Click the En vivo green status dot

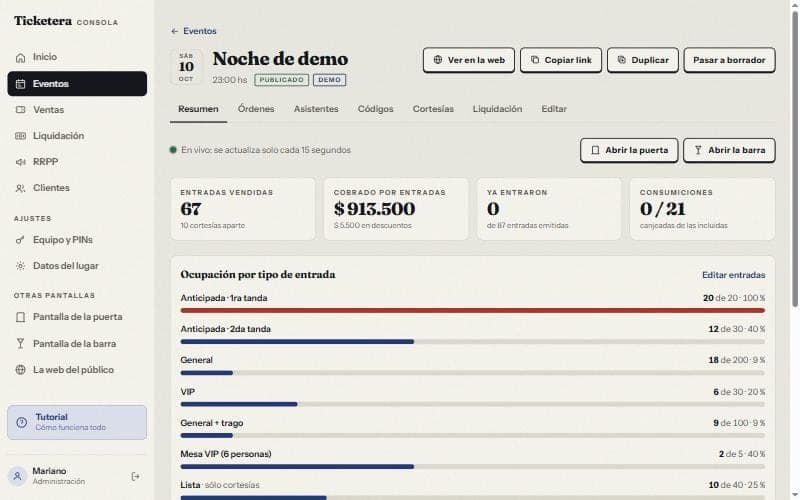coord(173,150)
